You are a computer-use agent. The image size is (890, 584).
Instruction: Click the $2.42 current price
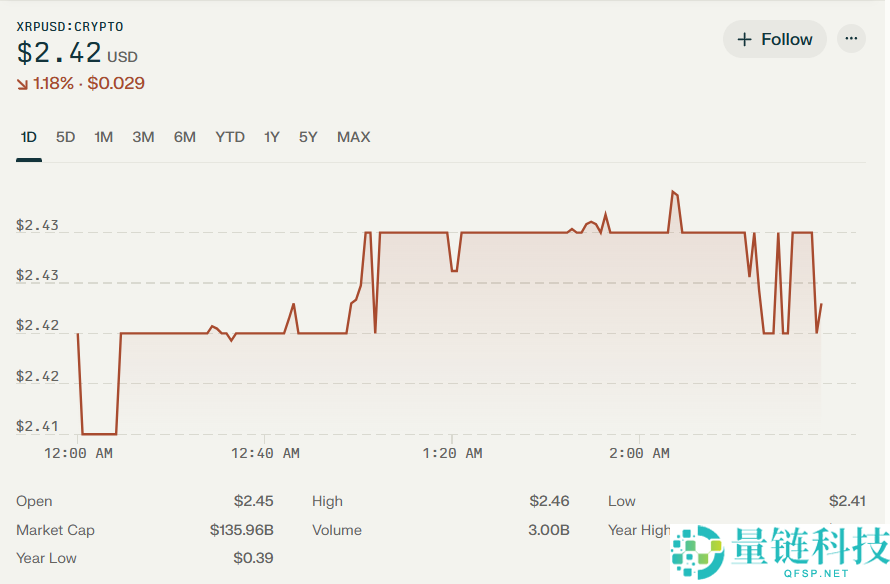(x=59, y=54)
